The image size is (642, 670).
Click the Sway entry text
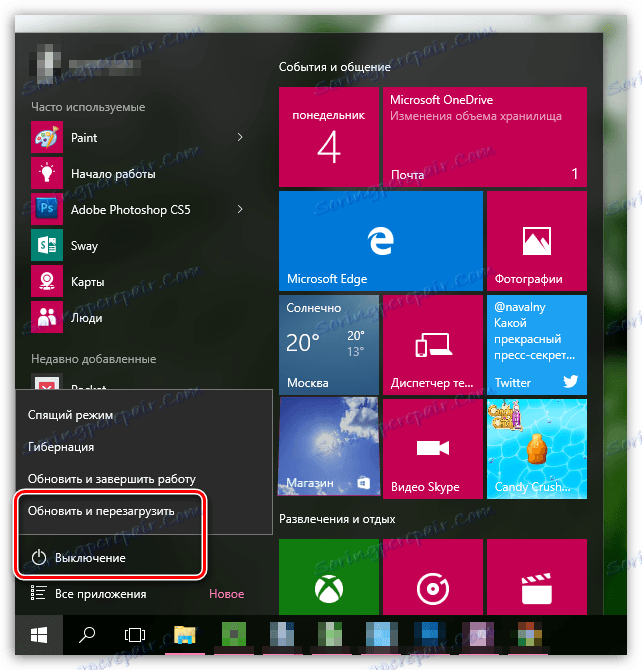pyautogui.click(x=84, y=246)
